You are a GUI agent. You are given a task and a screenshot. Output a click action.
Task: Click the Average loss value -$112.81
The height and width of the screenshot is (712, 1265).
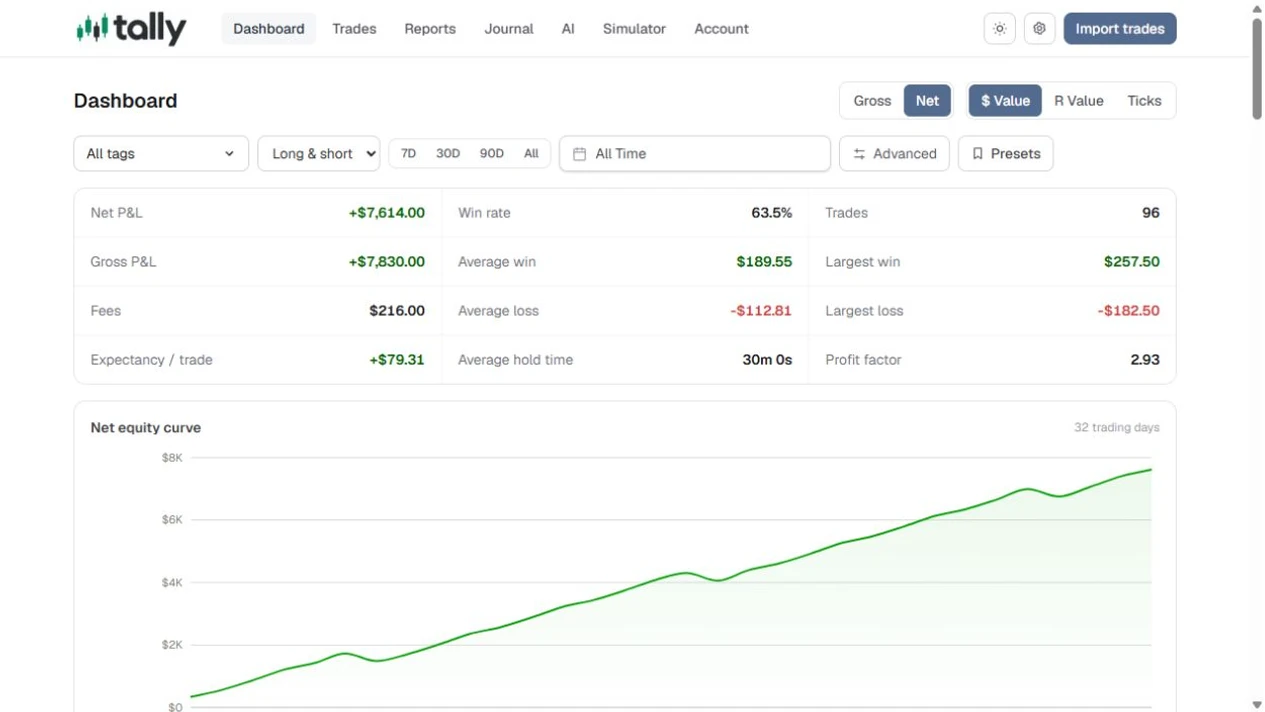point(761,311)
